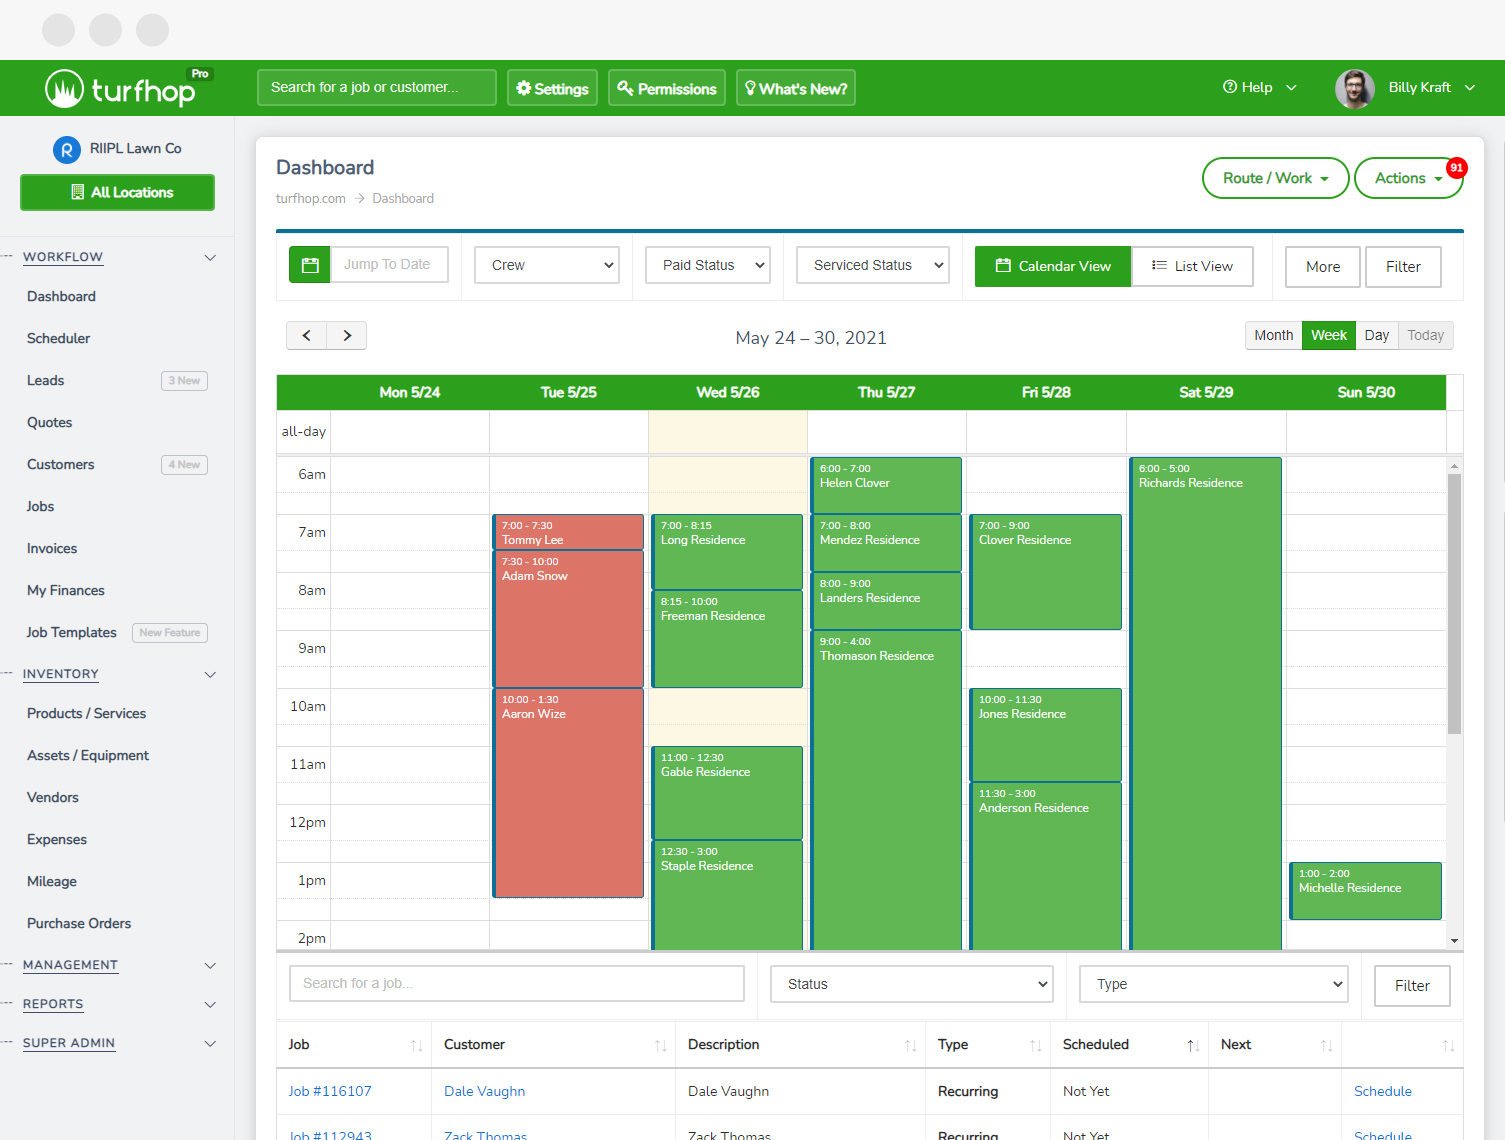1505x1140 pixels.
Task: Click the red 91 notification badge
Action: pos(1456,168)
